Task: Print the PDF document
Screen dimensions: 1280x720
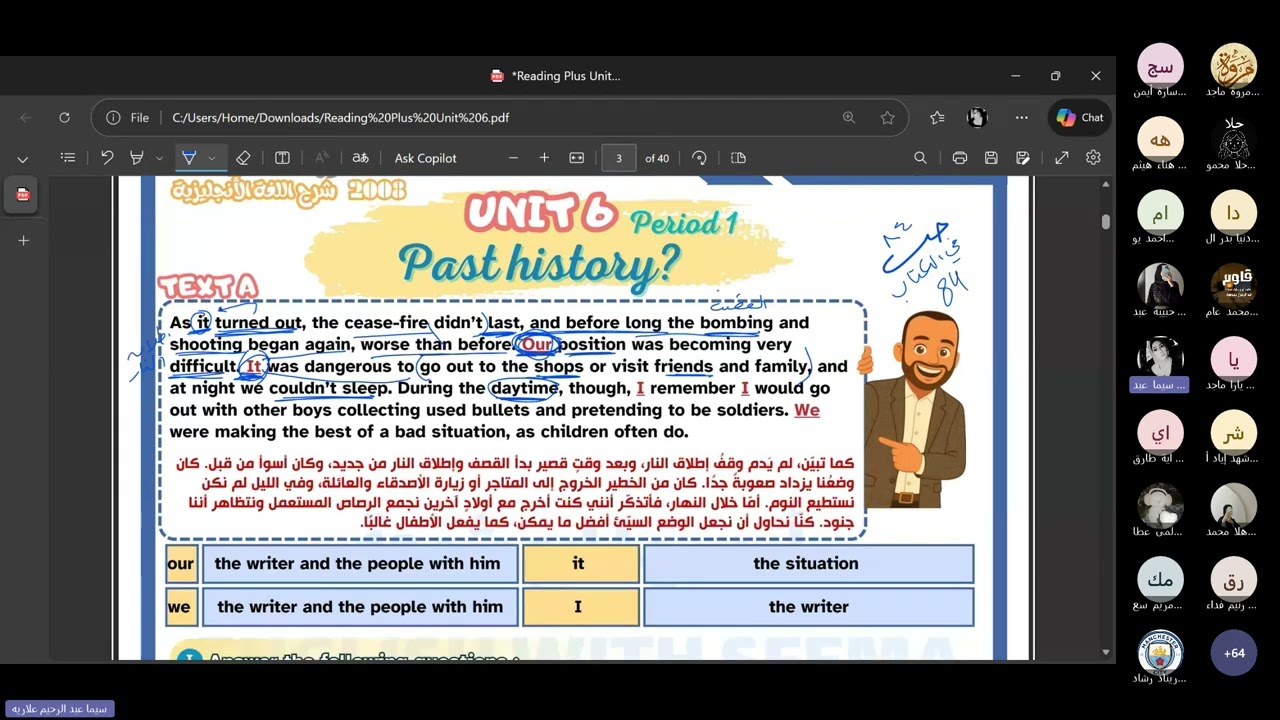Action: (x=960, y=158)
